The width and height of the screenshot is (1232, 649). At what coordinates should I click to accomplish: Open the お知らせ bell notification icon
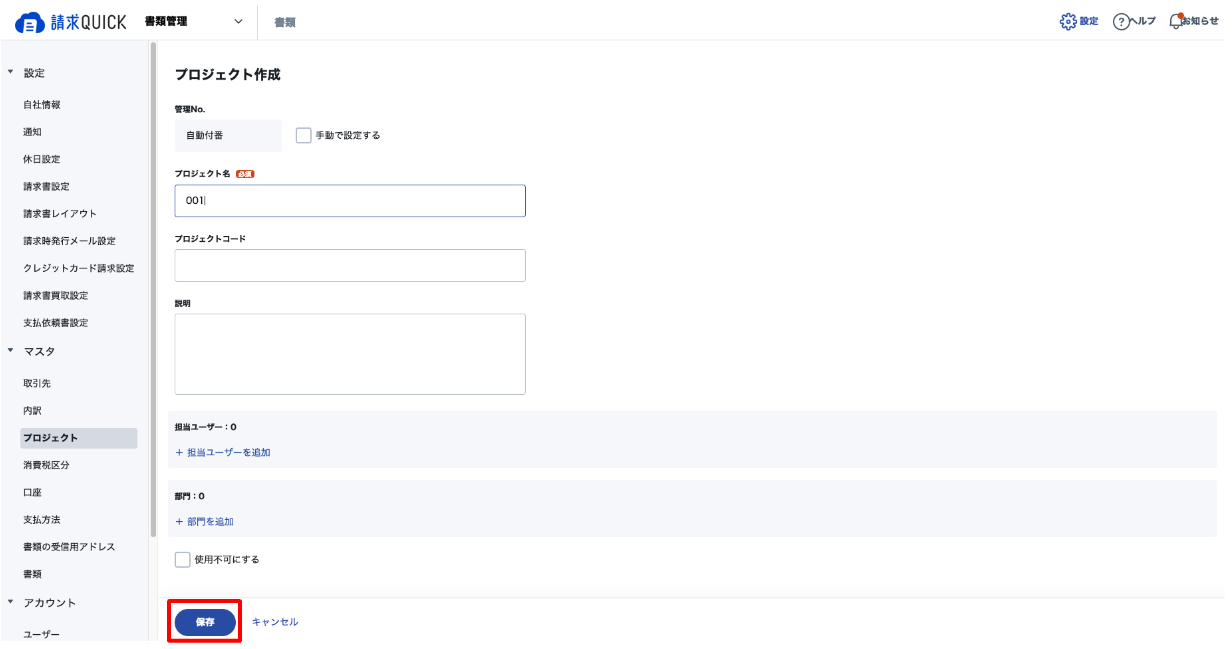click(x=1175, y=21)
